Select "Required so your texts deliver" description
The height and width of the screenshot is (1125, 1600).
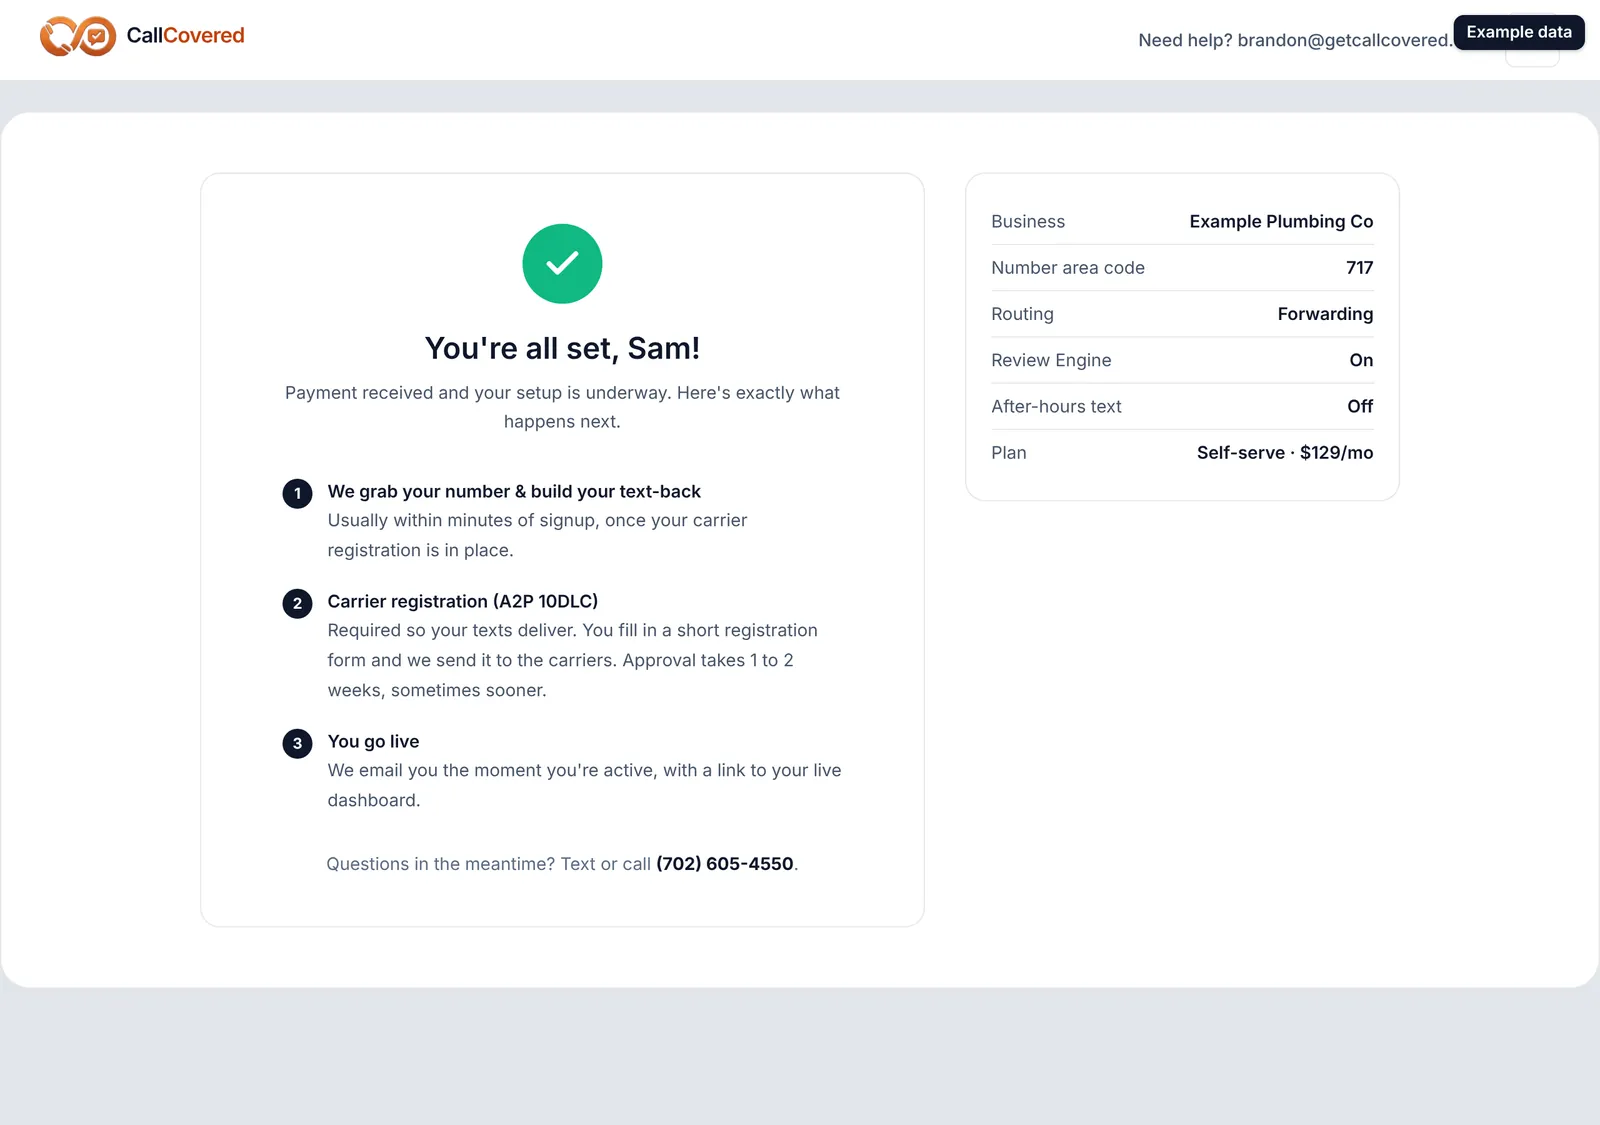[x=572, y=660]
